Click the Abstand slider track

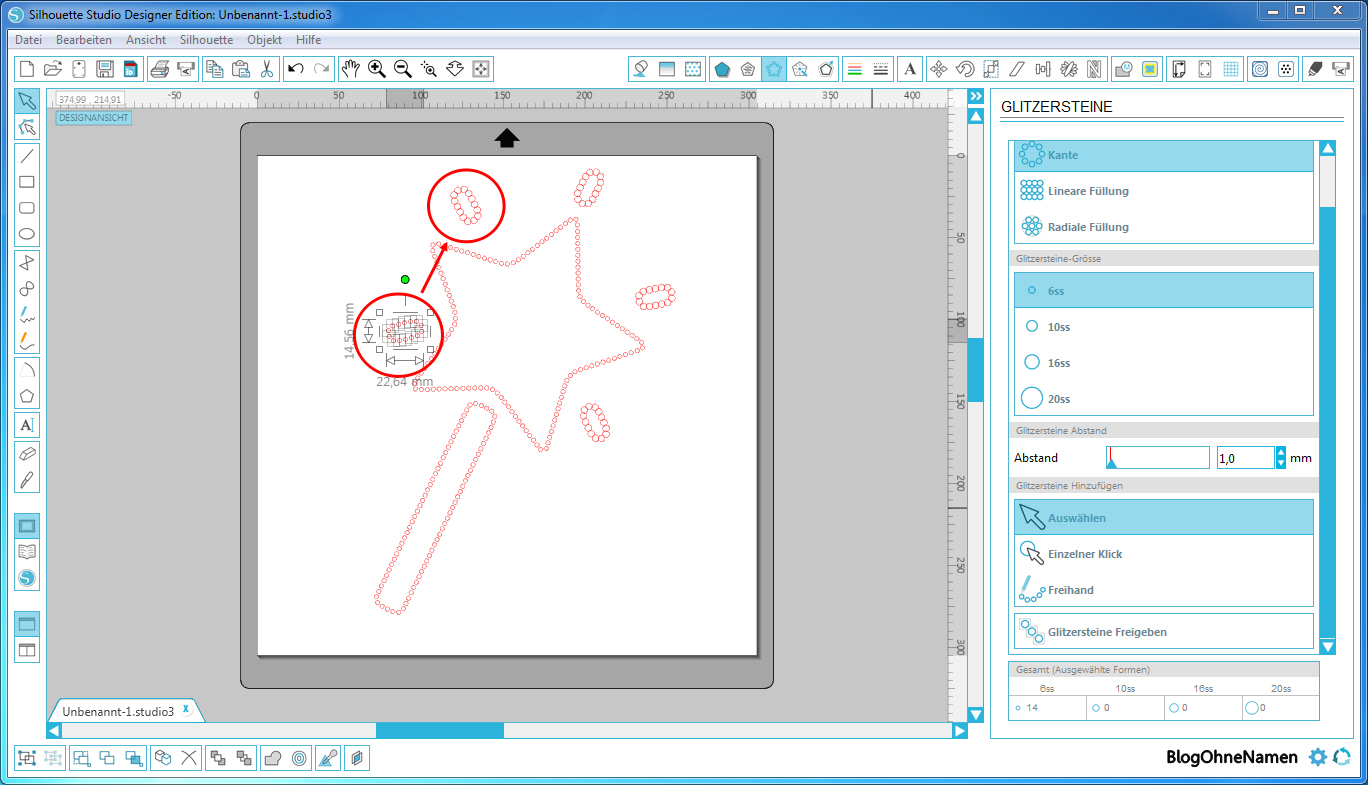click(x=1158, y=458)
